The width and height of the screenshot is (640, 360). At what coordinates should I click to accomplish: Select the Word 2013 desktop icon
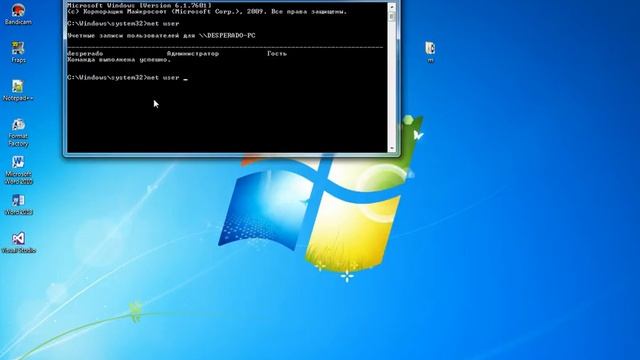(18, 205)
